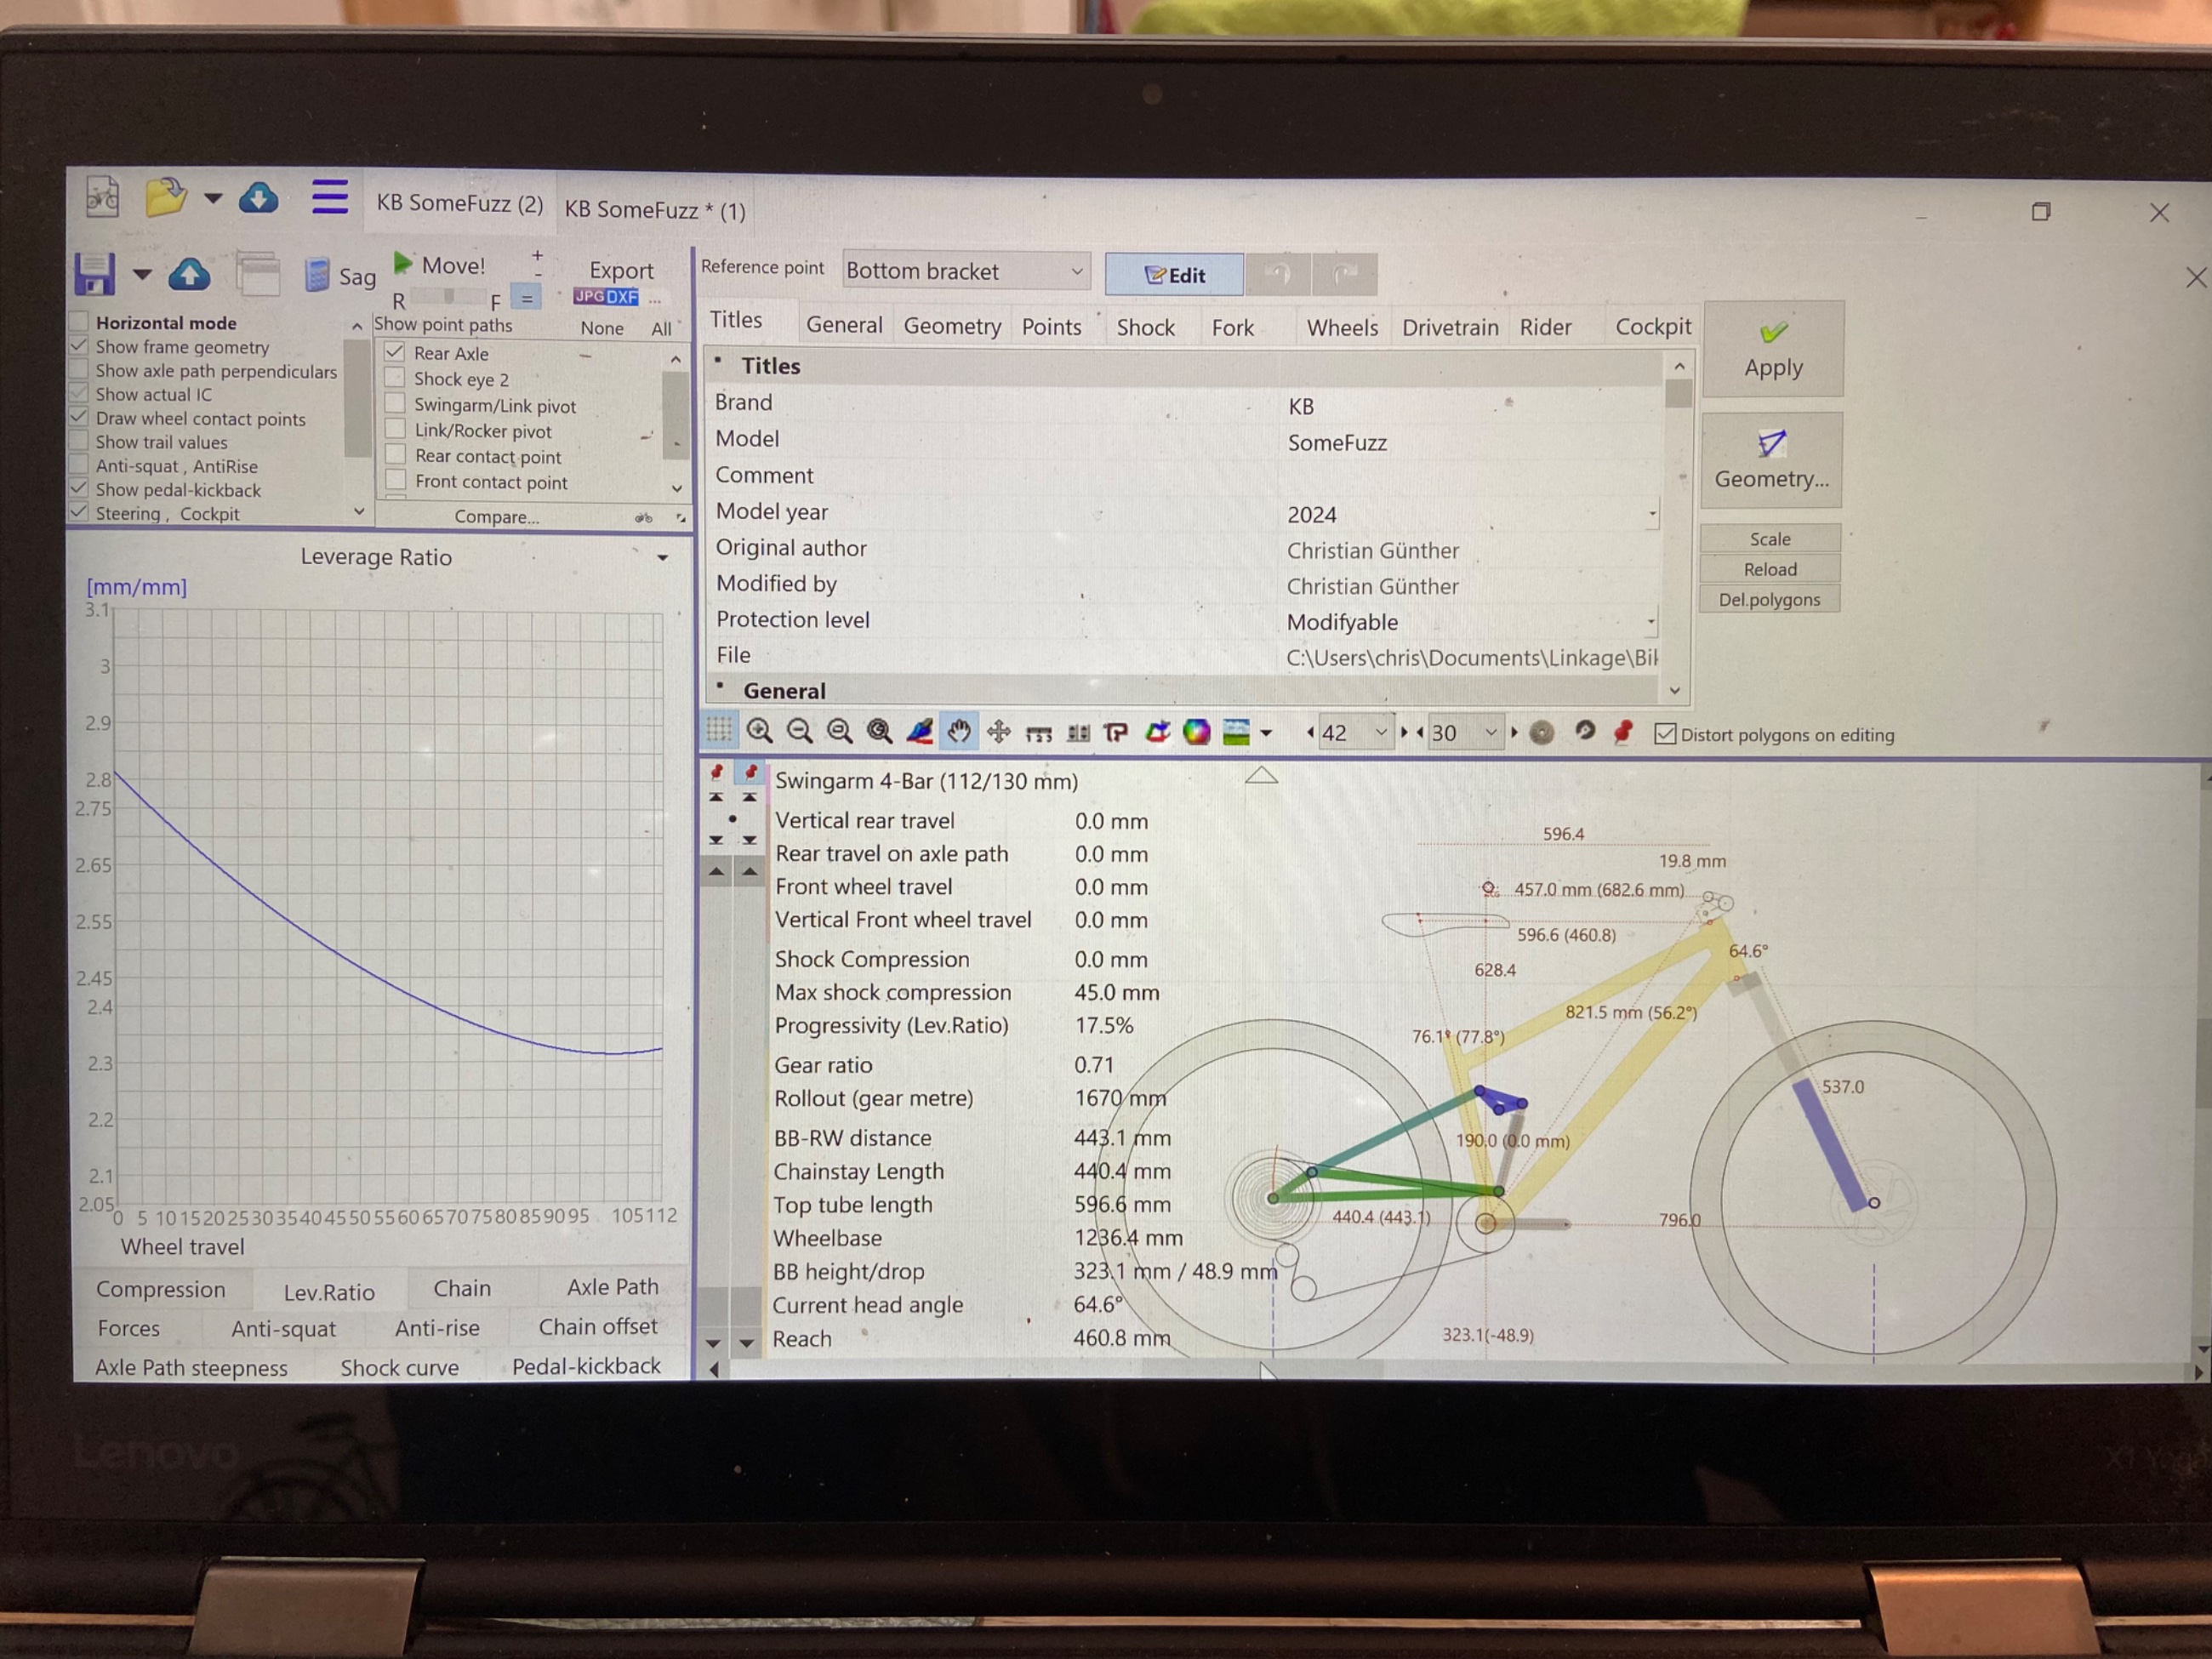Screen dimensions: 2212x1659
Task: Open the yellow folder file icon
Action: pyautogui.click(x=166, y=196)
